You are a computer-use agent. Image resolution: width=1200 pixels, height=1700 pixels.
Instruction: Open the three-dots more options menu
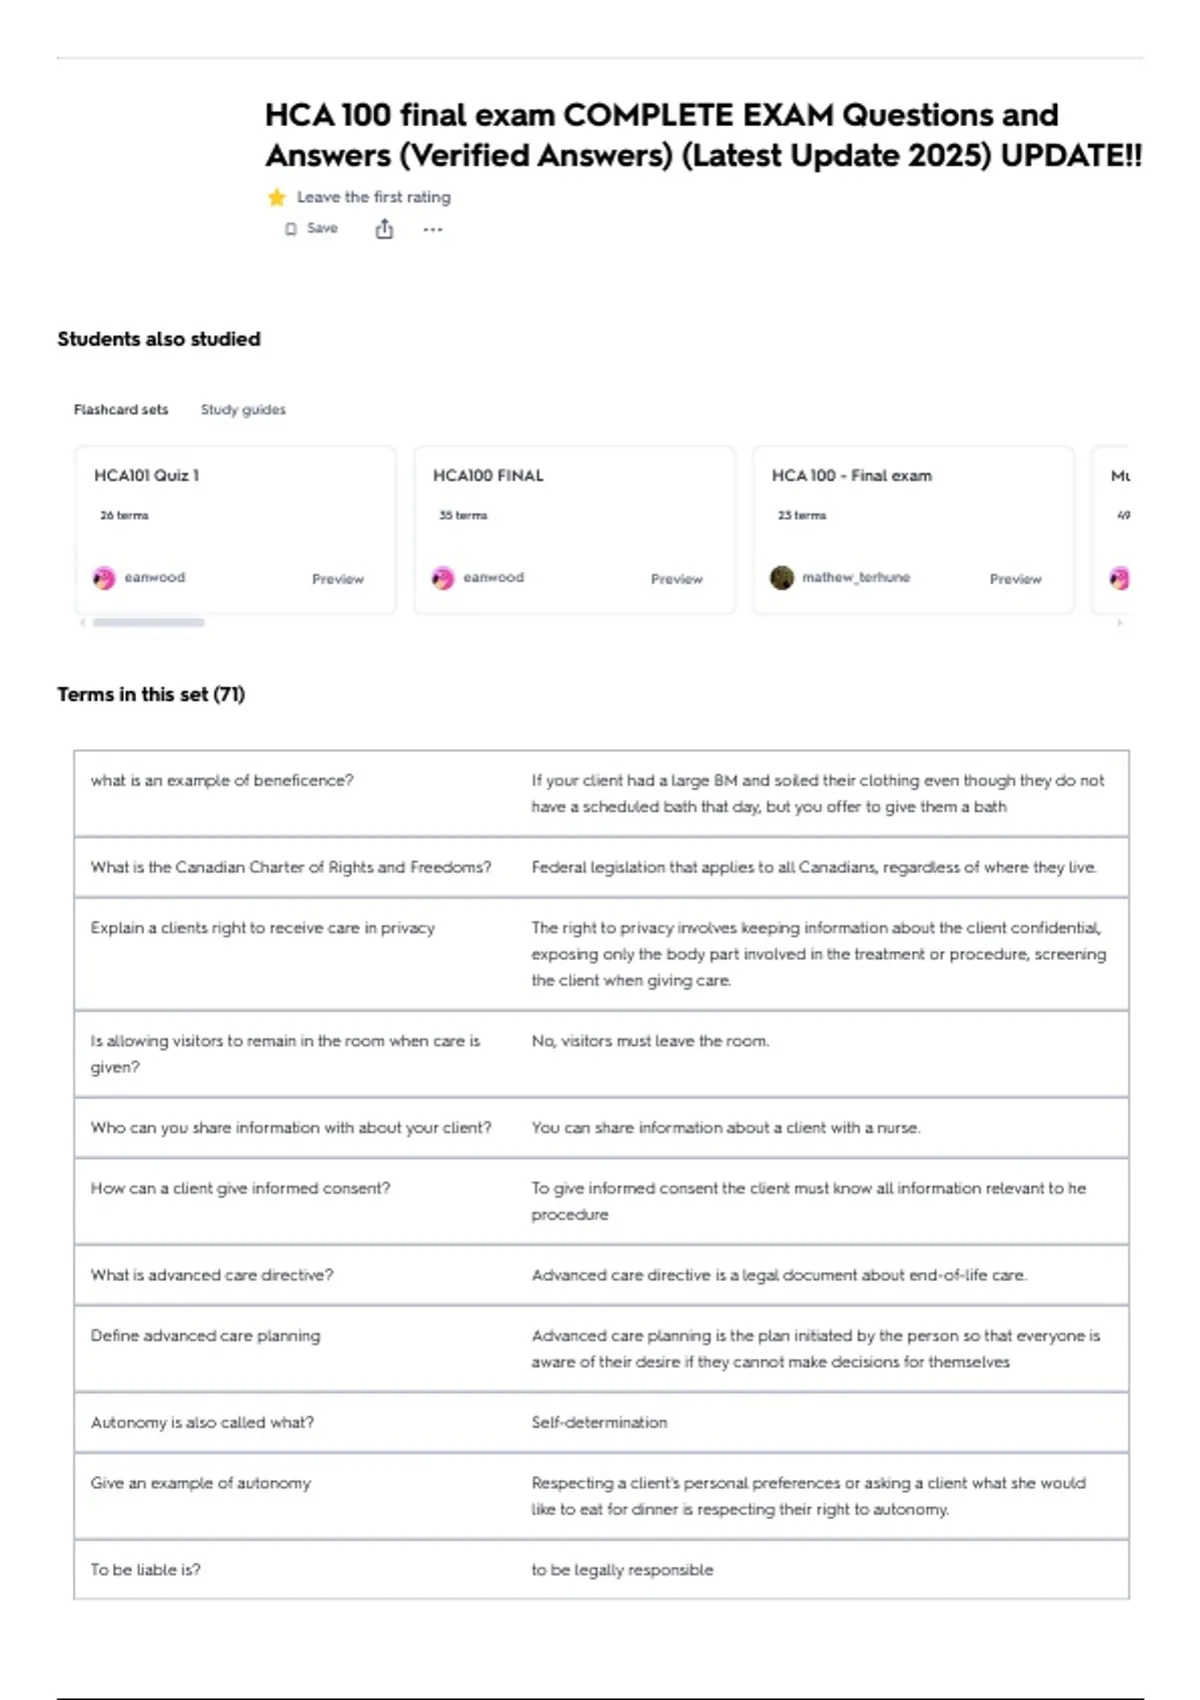coord(432,229)
